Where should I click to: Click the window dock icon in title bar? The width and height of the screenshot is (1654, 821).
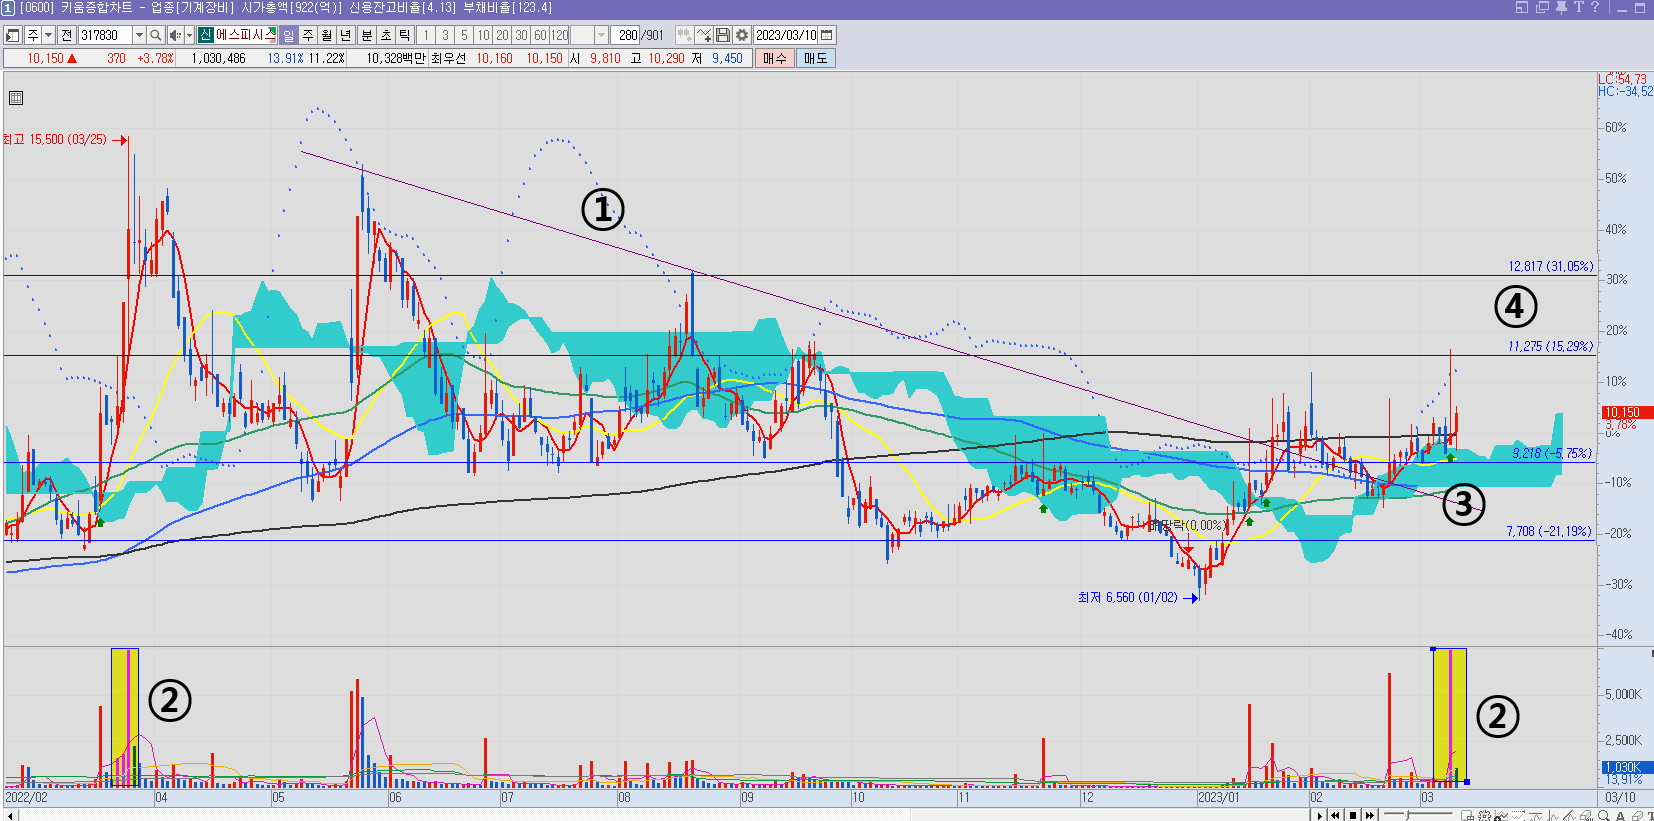(x=1522, y=7)
